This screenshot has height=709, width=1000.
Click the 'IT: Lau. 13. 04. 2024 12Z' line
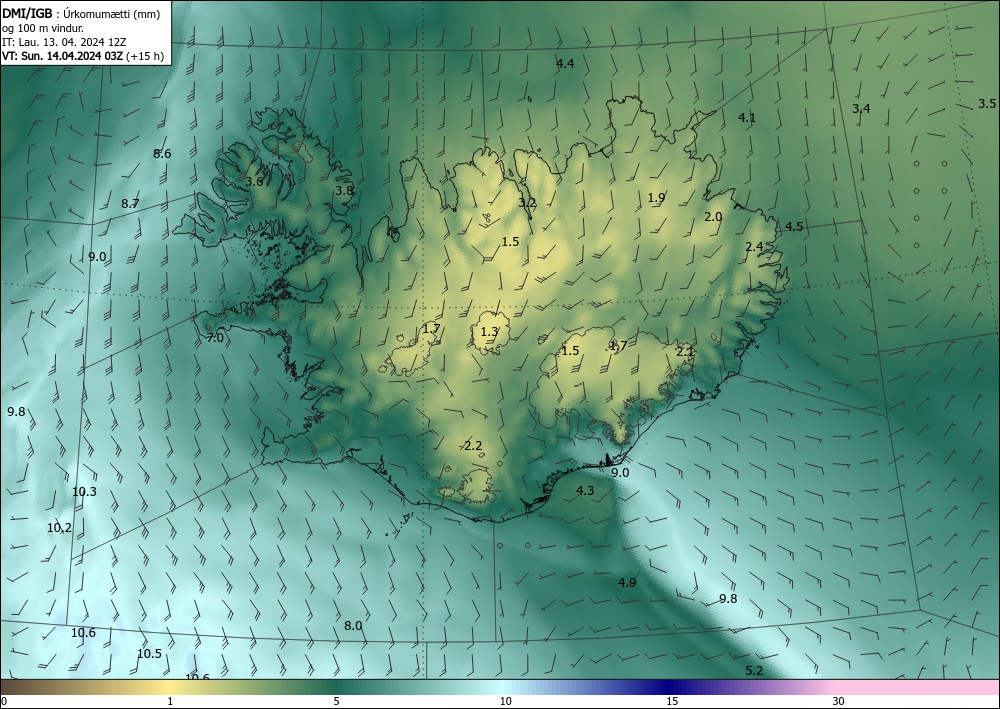tap(64, 42)
